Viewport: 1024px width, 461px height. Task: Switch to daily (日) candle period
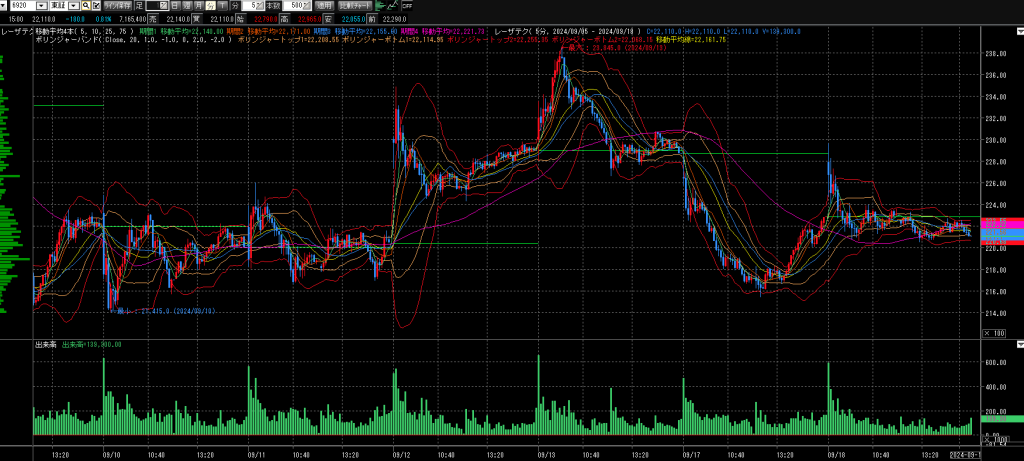pos(175,6)
